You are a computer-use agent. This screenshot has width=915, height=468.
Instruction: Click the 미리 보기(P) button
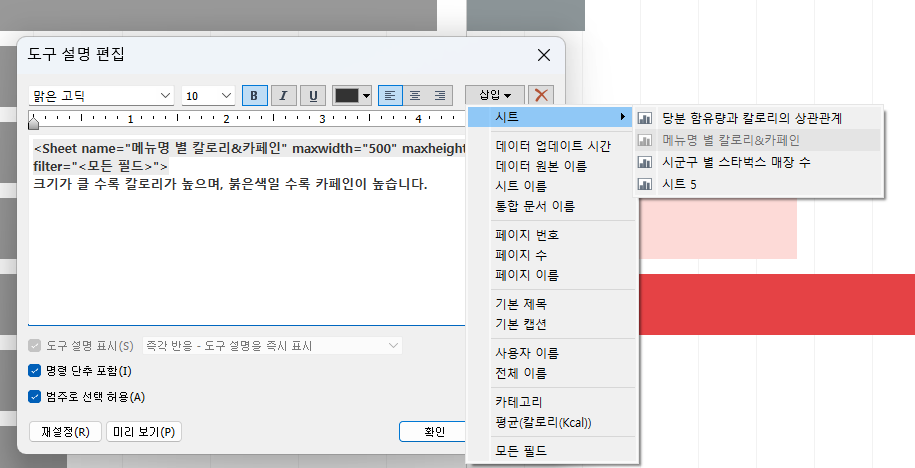[144, 432]
